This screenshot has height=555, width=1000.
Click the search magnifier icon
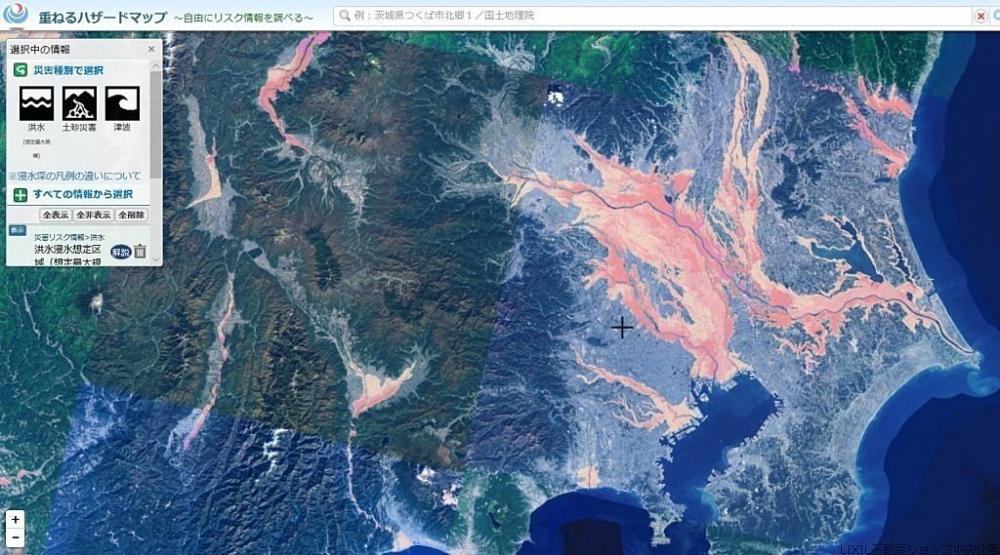(344, 15)
